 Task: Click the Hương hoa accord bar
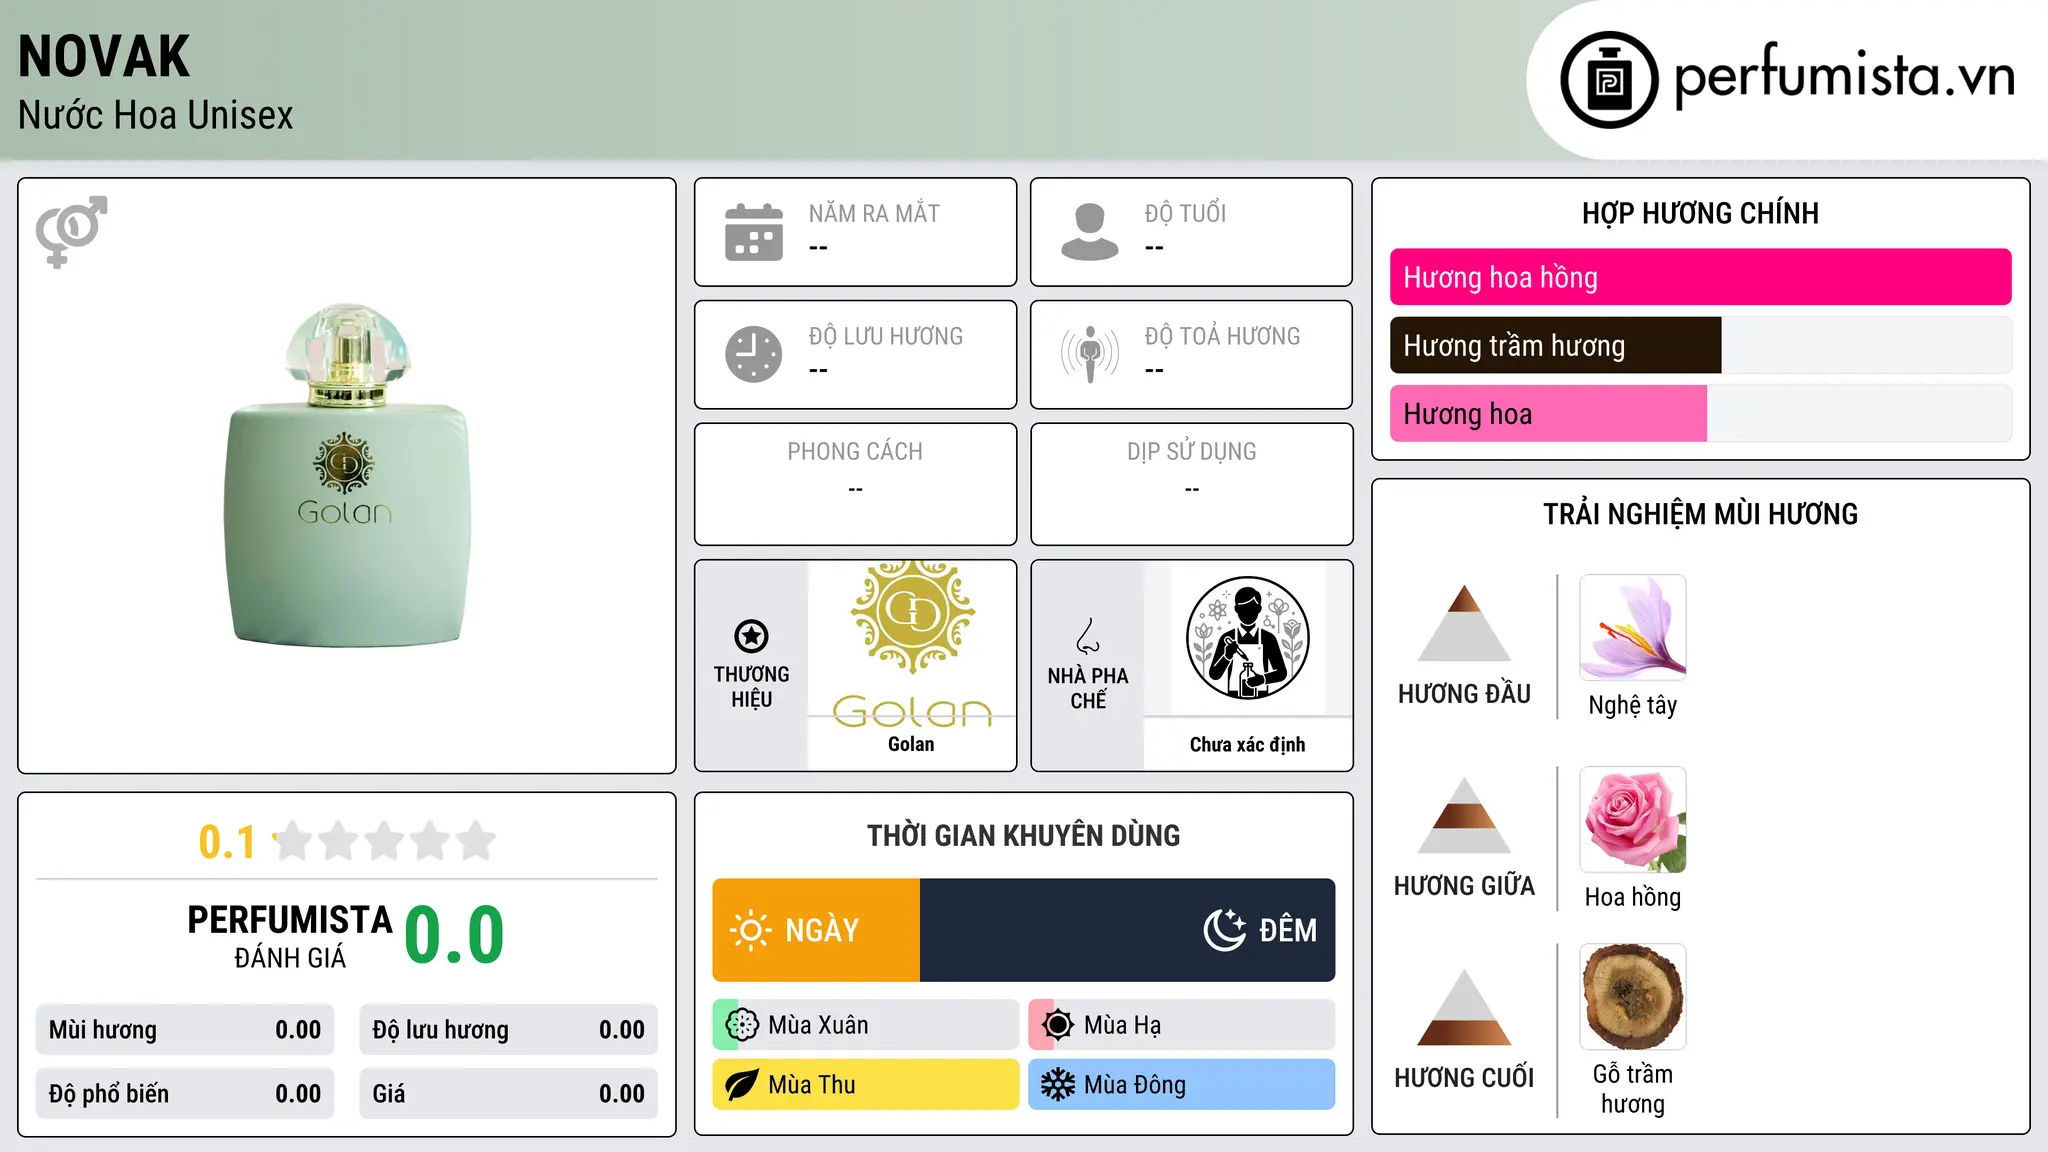tap(1700, 413)
